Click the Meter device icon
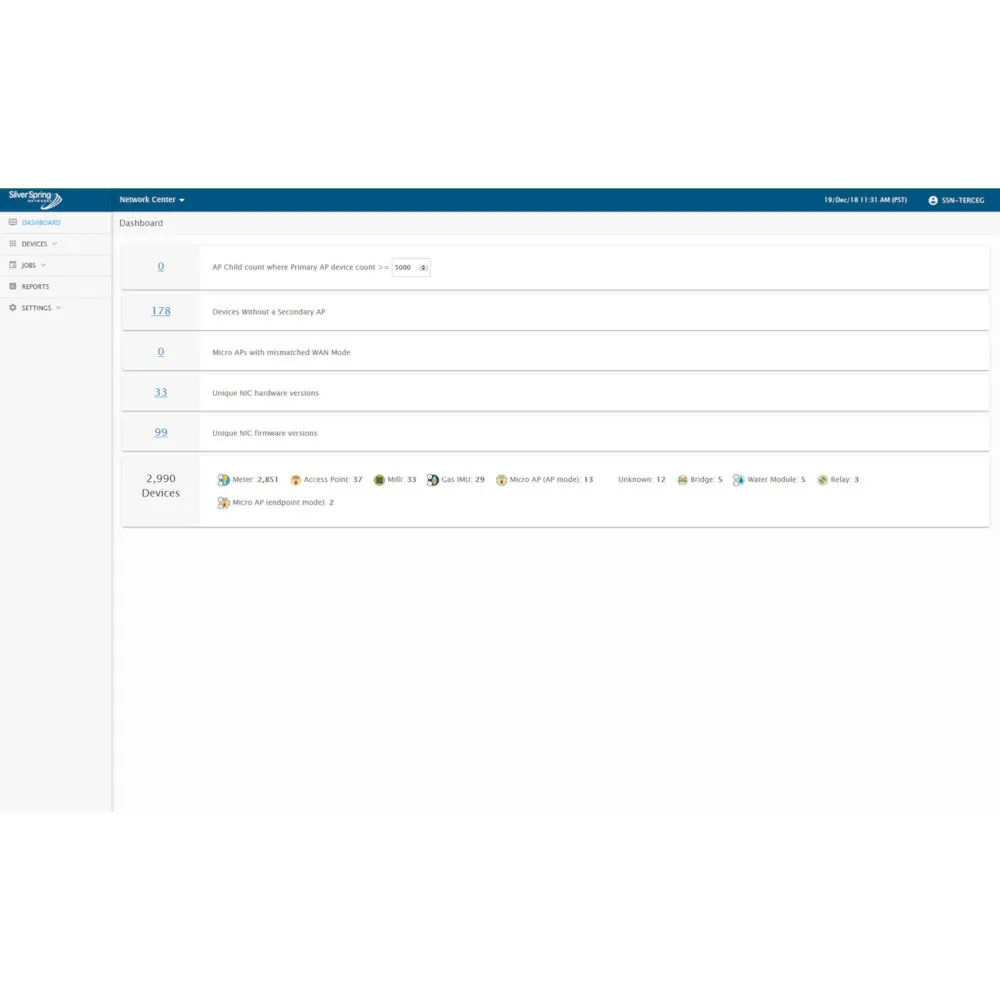This screenshot has width=1000, height=1000. coord(223,479)
